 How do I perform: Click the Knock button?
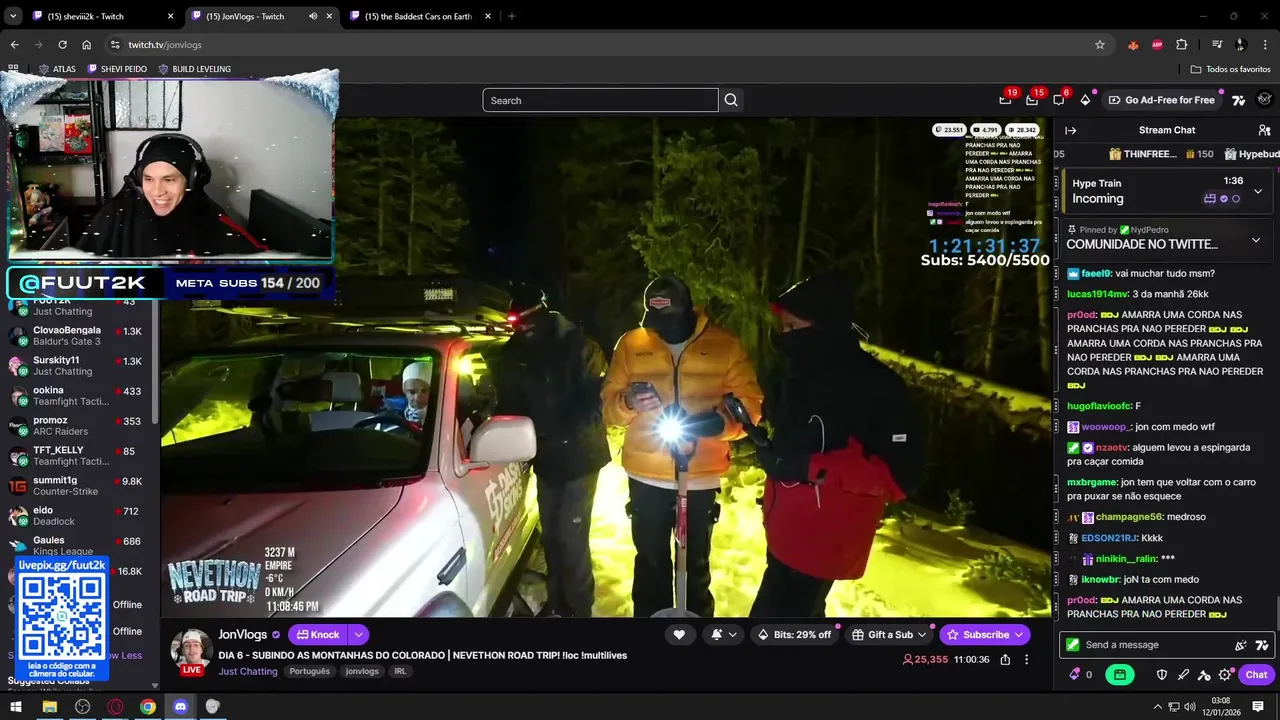coord(318,634)
